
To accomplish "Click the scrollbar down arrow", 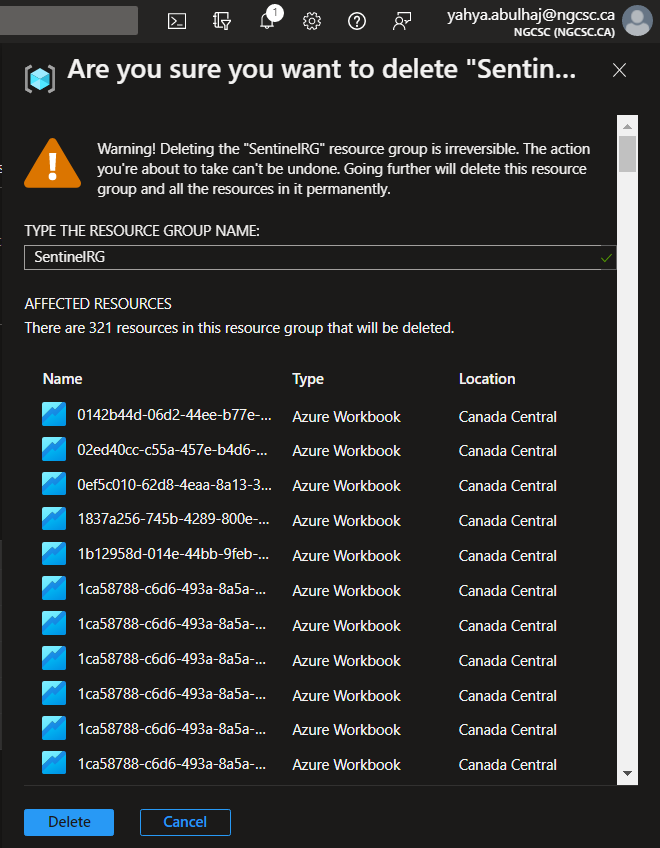I will point(628,773).
